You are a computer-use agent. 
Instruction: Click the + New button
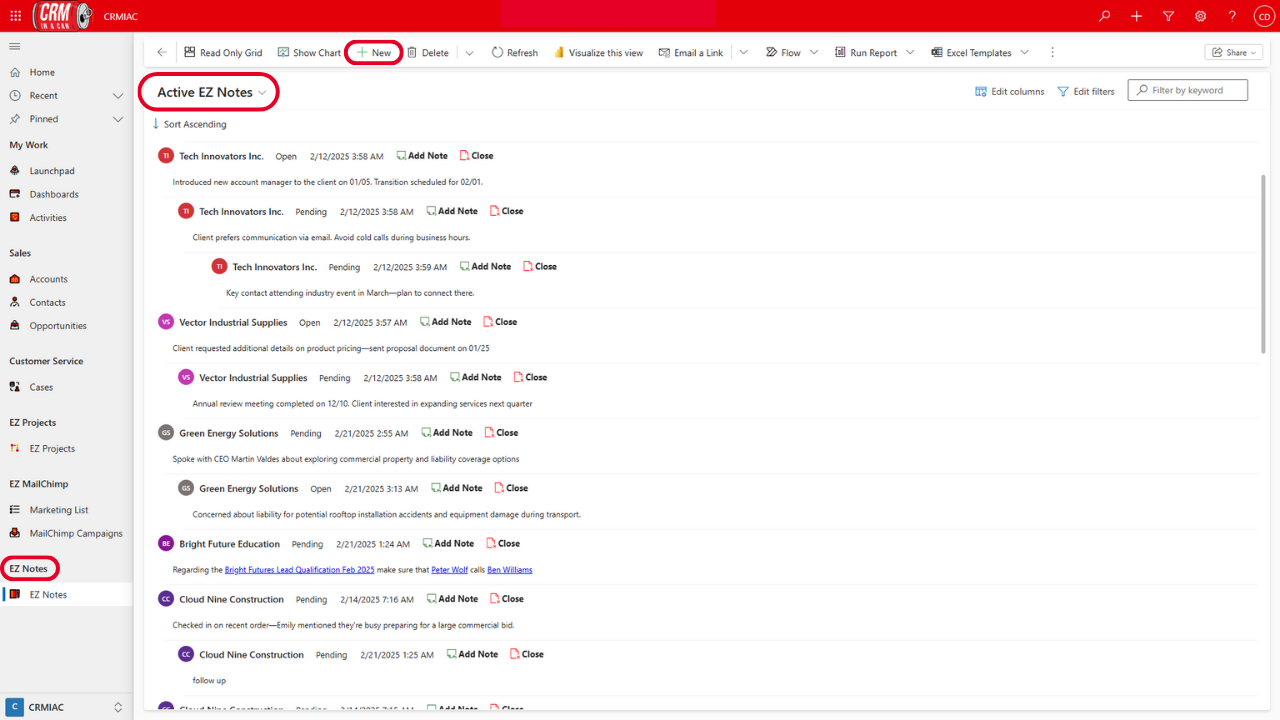tap(374, 53)
